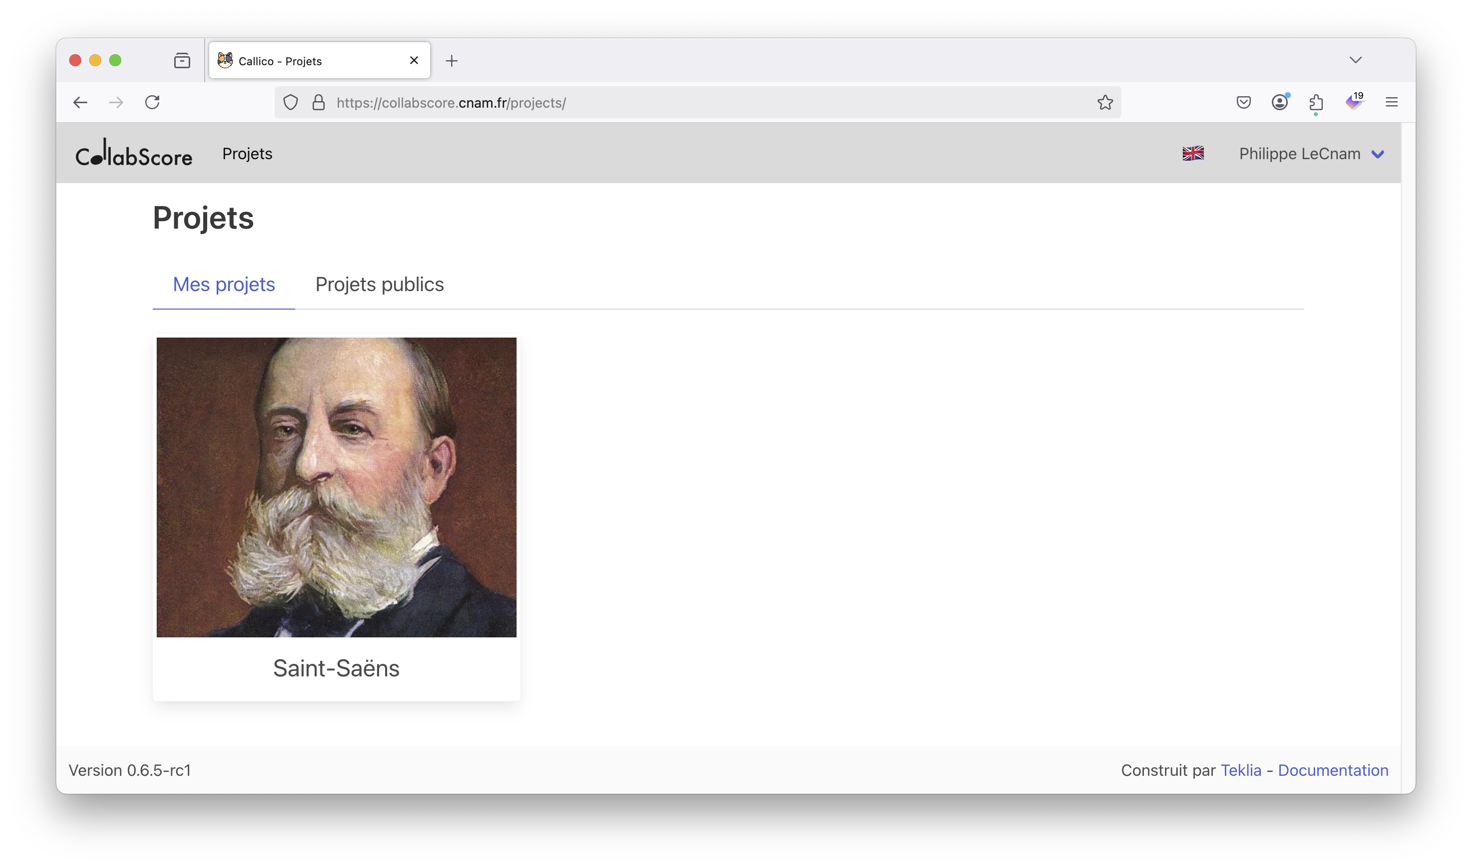Viewport: 1472px width, 868px height.
Task: Follow the Teklia link
Action: 1240,770
